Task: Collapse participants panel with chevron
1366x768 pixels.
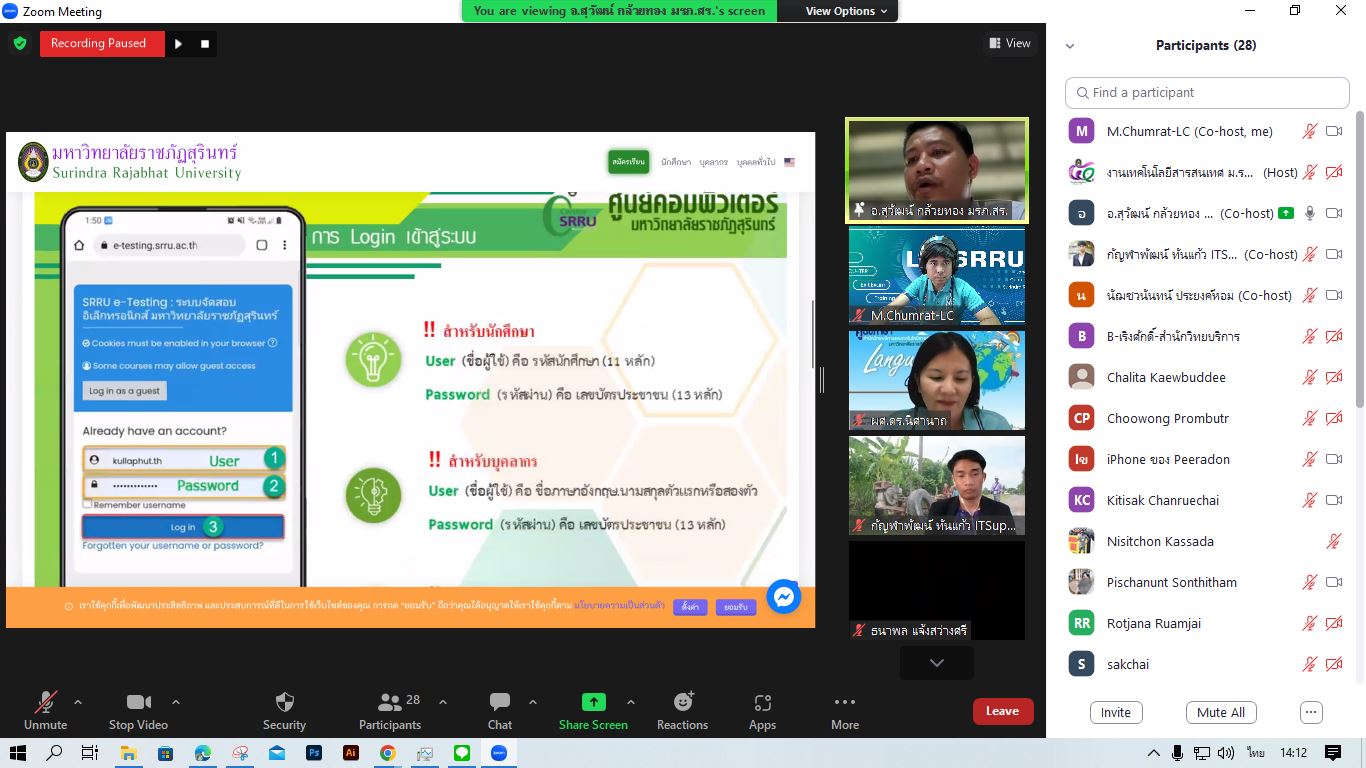Action: [1070, 46]
